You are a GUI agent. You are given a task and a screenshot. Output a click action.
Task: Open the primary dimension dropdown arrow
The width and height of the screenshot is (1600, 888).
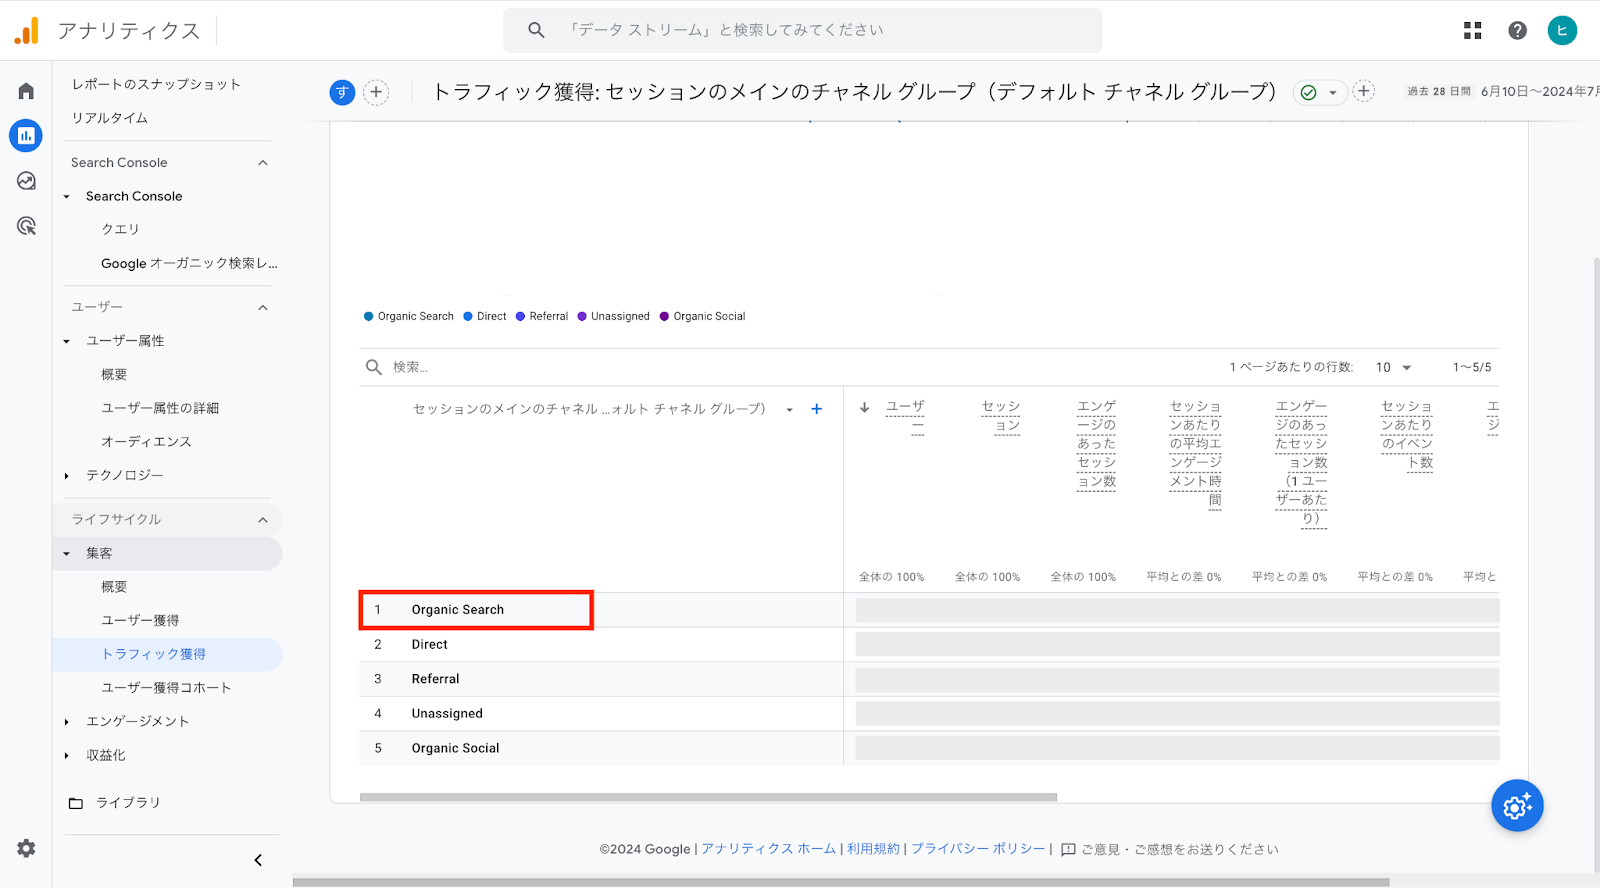pos(789,410)
